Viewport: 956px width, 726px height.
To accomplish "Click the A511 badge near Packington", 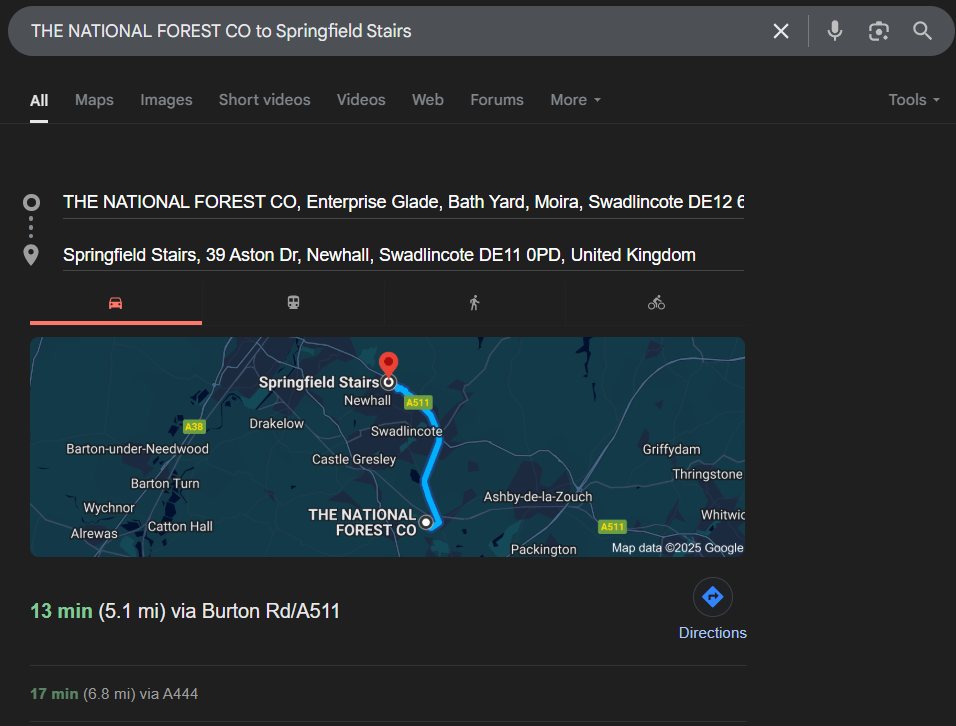I will tap(612, 527).
